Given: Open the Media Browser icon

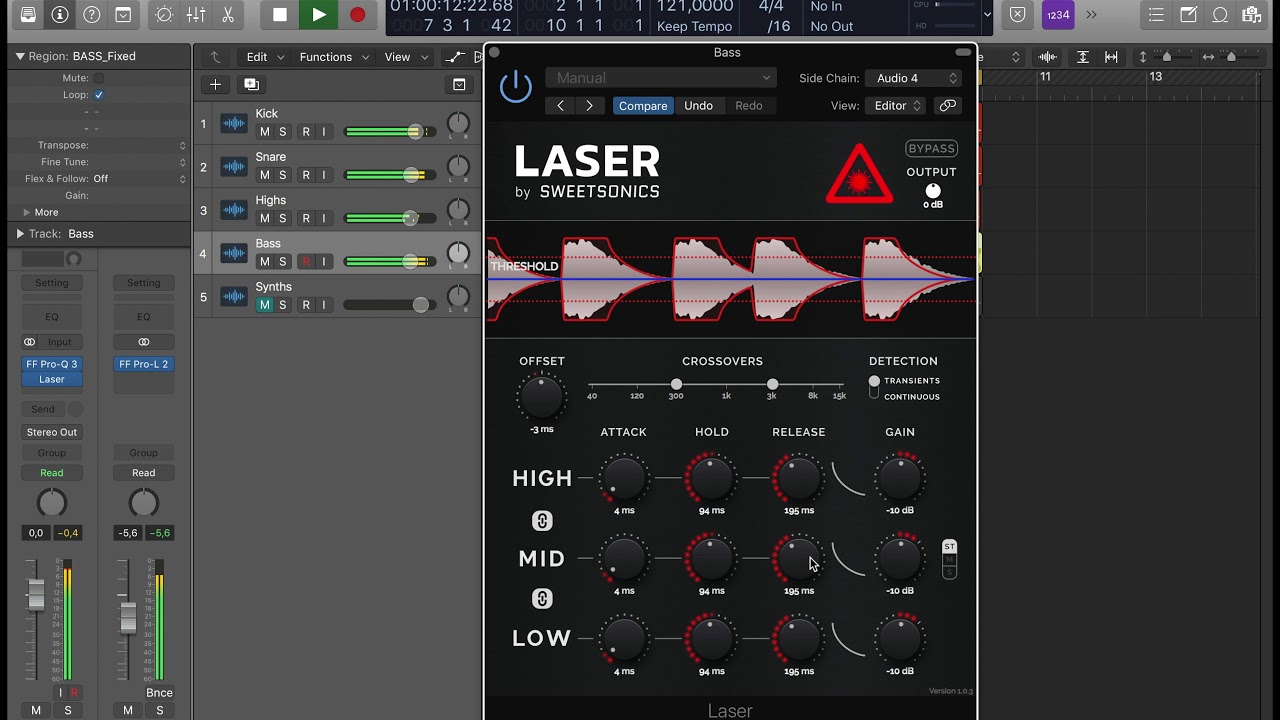Looking at the screenshot, I should (x=1253, y=15).
